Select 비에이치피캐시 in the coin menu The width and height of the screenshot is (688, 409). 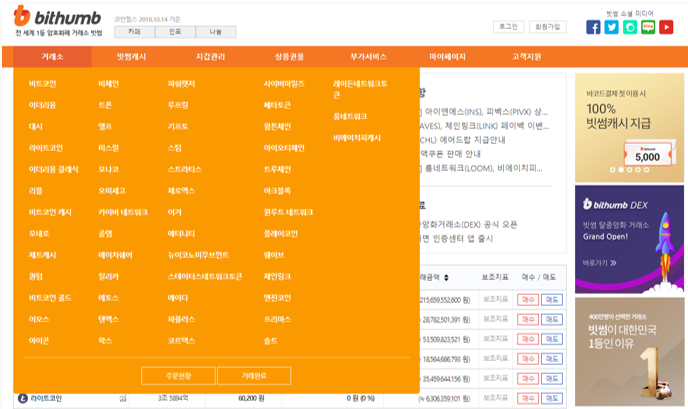click(x=357, y=138)
